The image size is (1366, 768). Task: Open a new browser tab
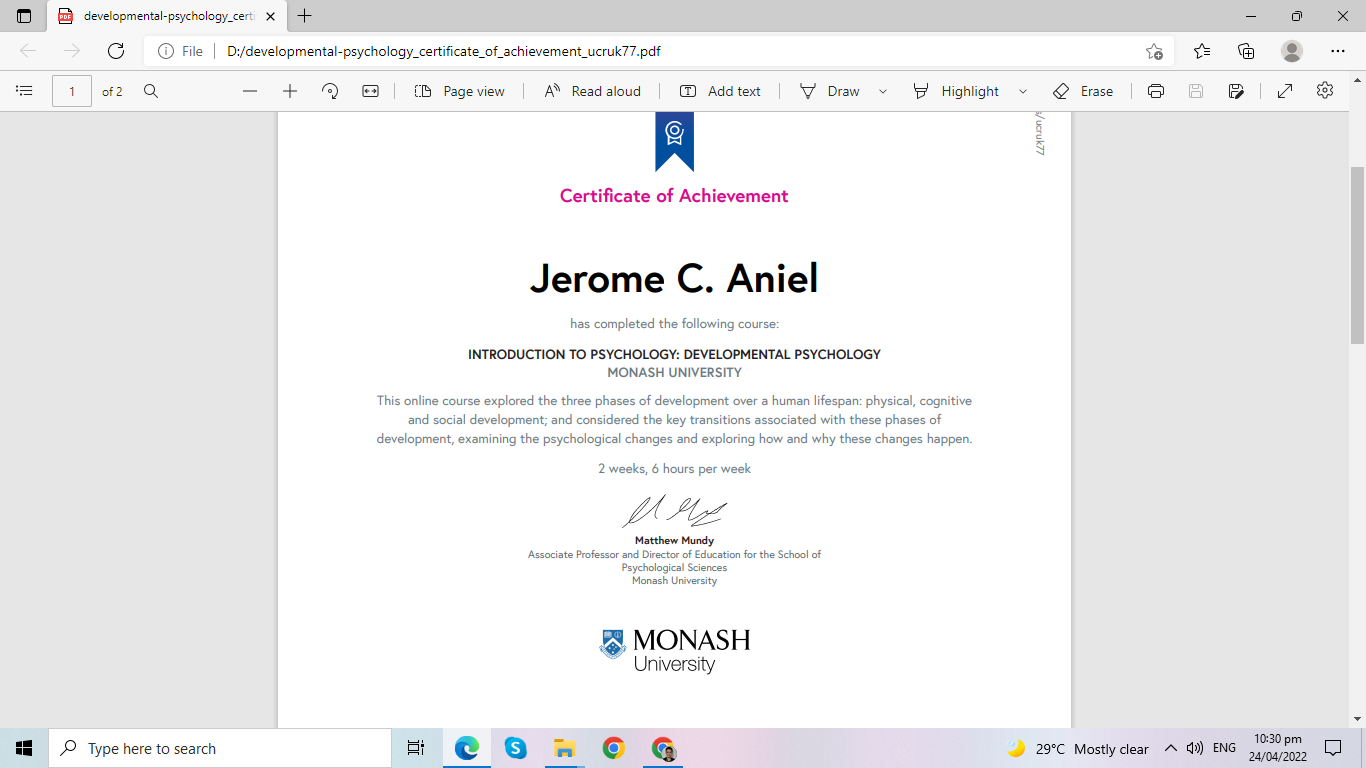point(305,16)
